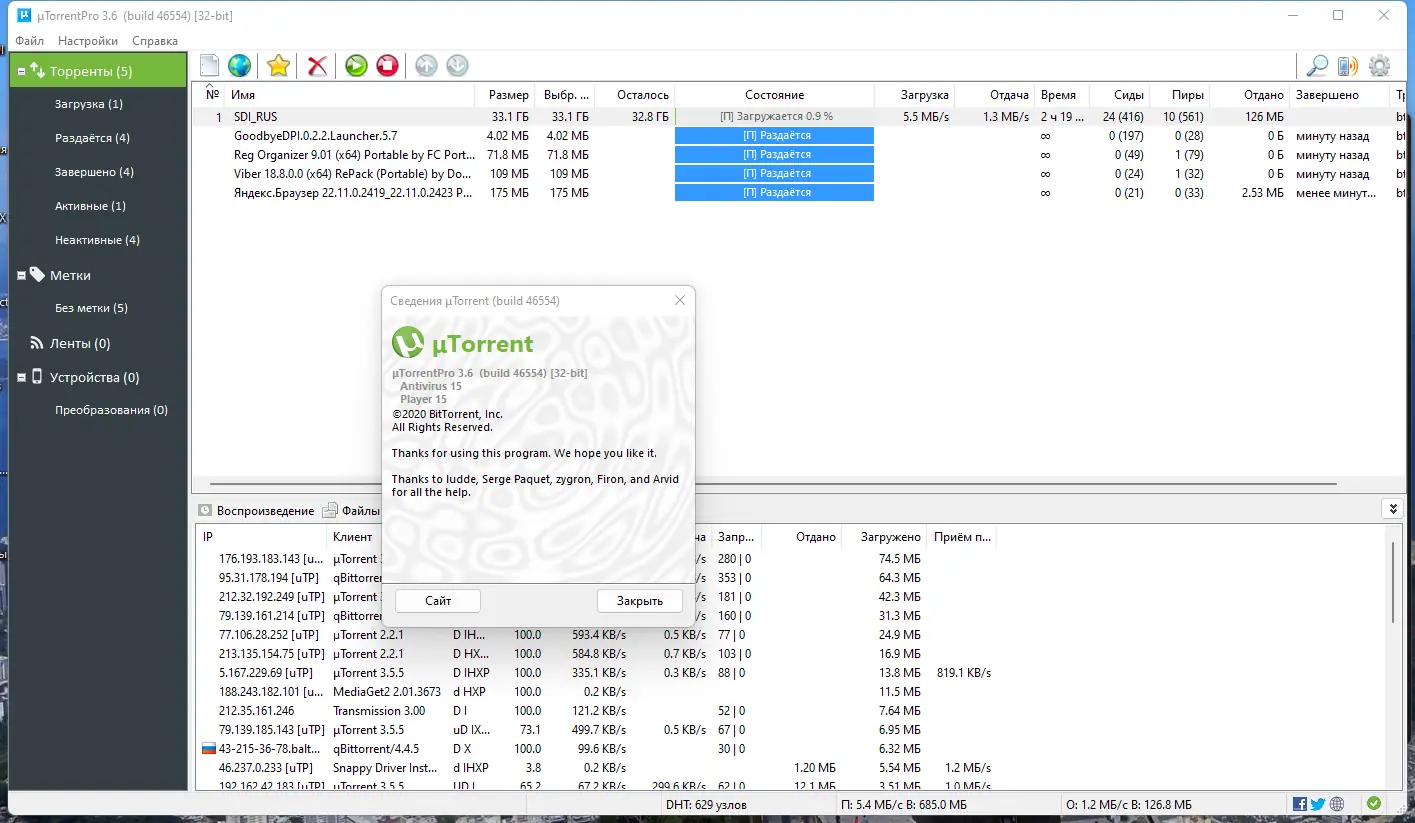Image resolution: width=1415 pixels, height=823 pixels.
Task: Click the green checkmark in status bar
Action: point(1374,802)
